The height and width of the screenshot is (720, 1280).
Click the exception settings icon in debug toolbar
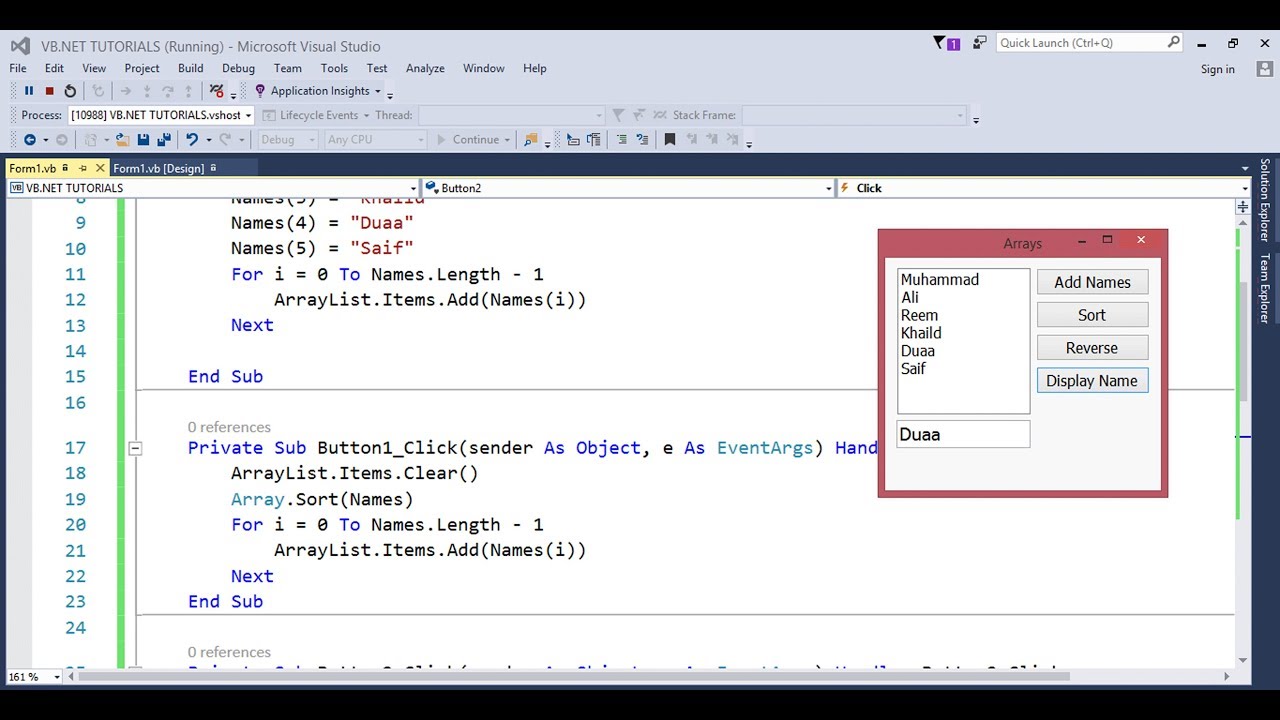(x=217, y=91)
